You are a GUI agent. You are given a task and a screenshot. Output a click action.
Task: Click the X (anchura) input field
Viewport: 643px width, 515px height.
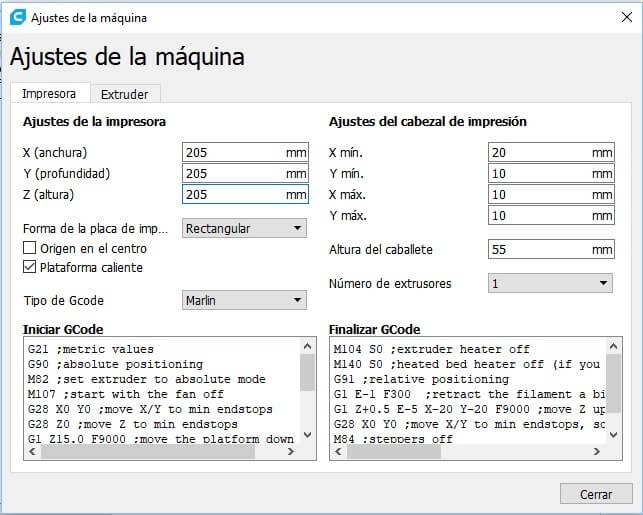pos(234,152)
